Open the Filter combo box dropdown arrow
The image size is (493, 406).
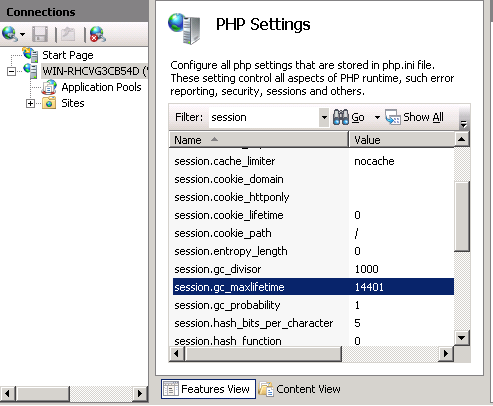(x=324, y=117)
